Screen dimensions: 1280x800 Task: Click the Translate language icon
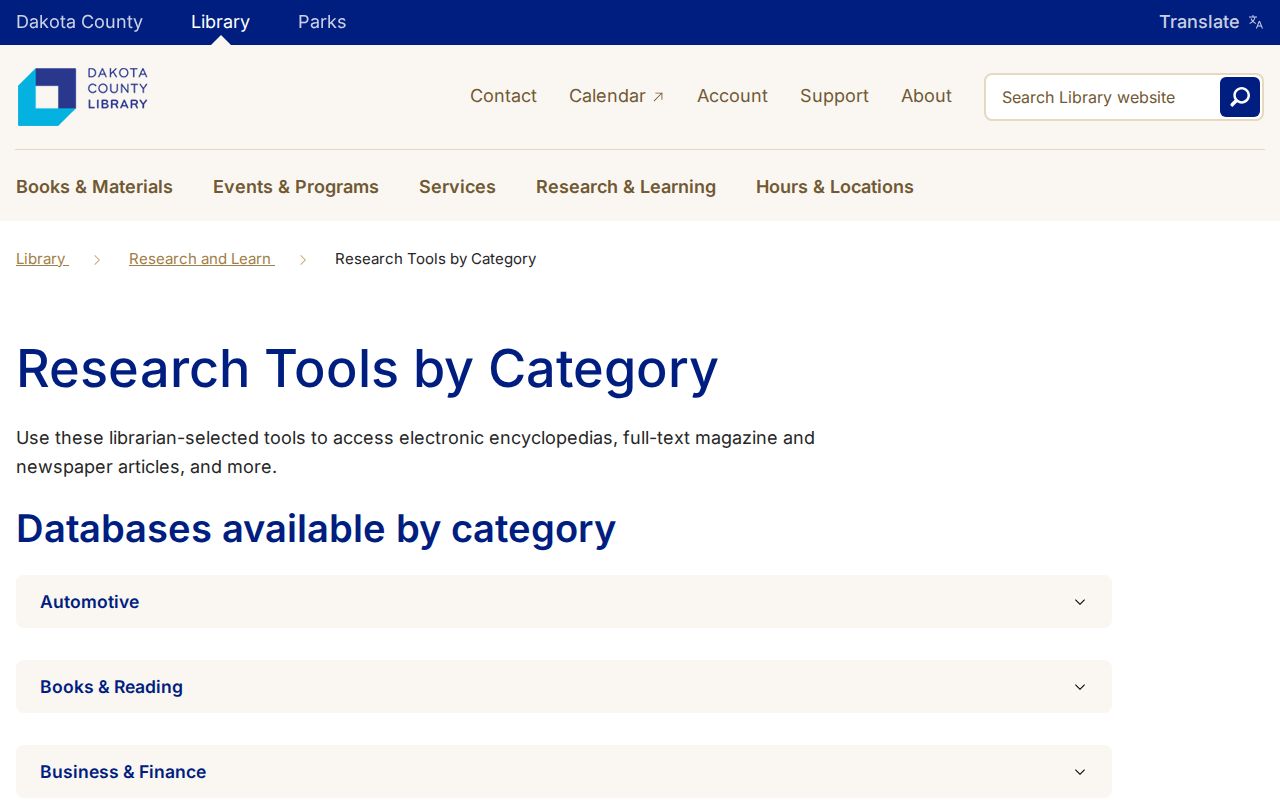[1256, 22]
